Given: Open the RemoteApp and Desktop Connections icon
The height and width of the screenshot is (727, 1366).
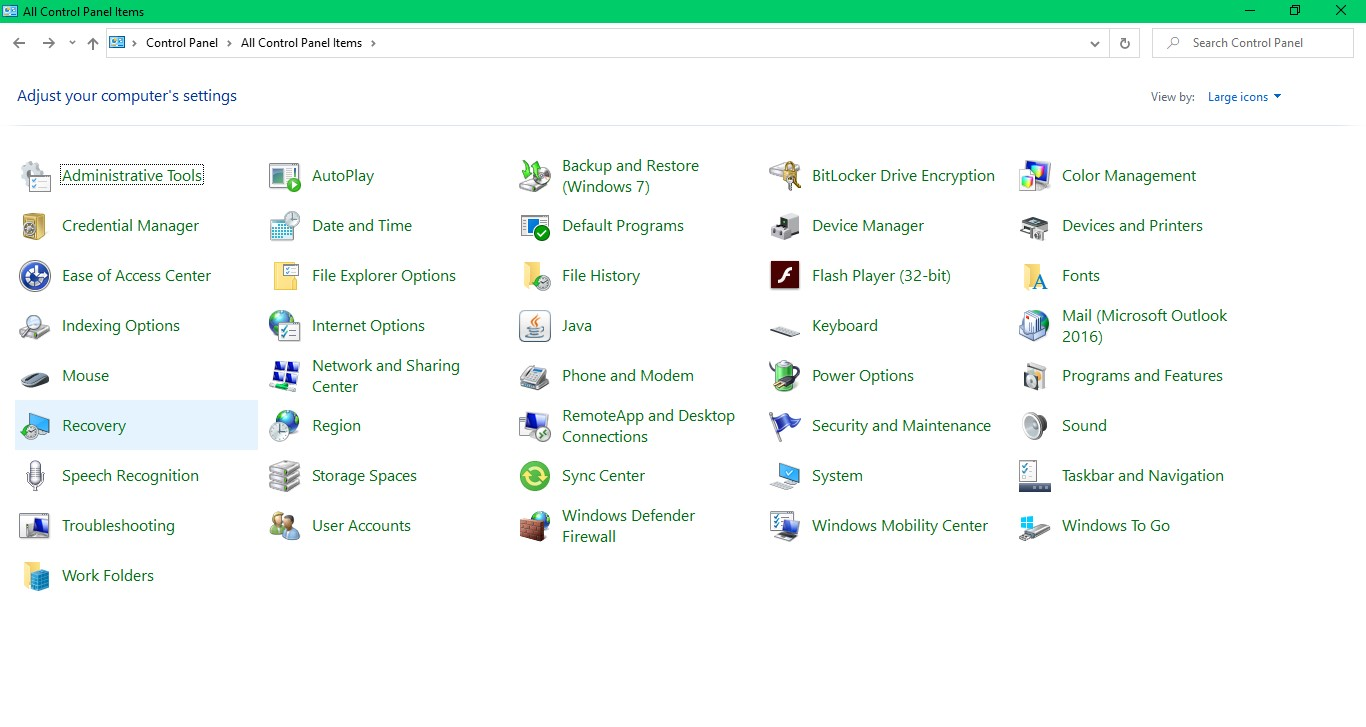Looking at the screenshot, I should pyautogui.click(x=535, y=426).
